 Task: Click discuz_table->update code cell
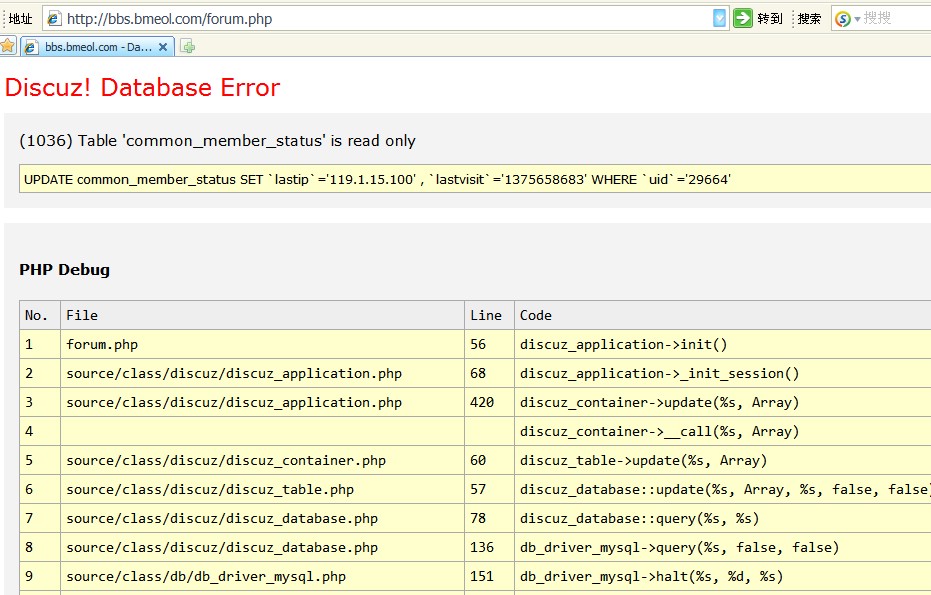point(723,460)
